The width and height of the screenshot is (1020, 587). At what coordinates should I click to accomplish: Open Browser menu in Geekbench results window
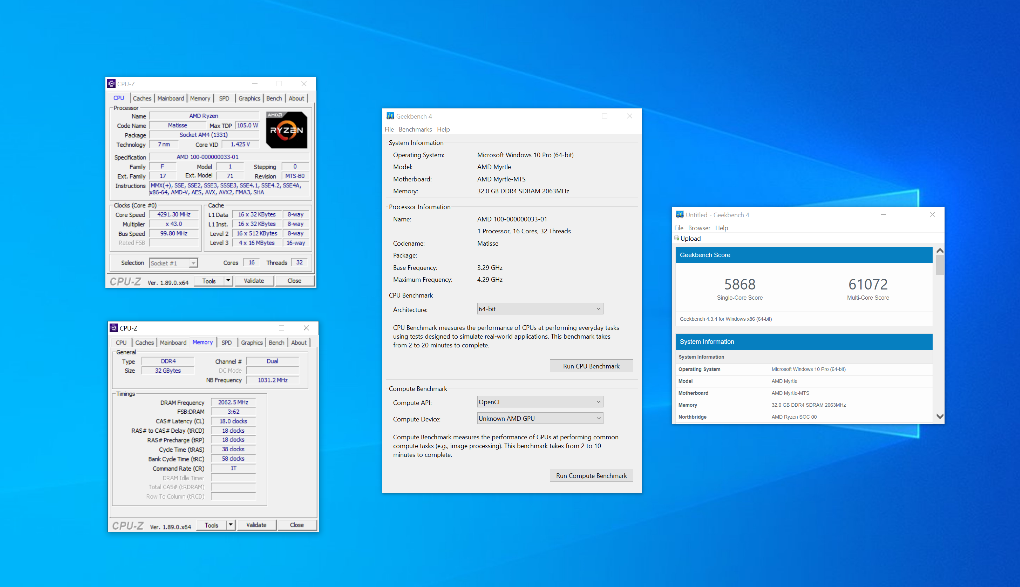700,228
